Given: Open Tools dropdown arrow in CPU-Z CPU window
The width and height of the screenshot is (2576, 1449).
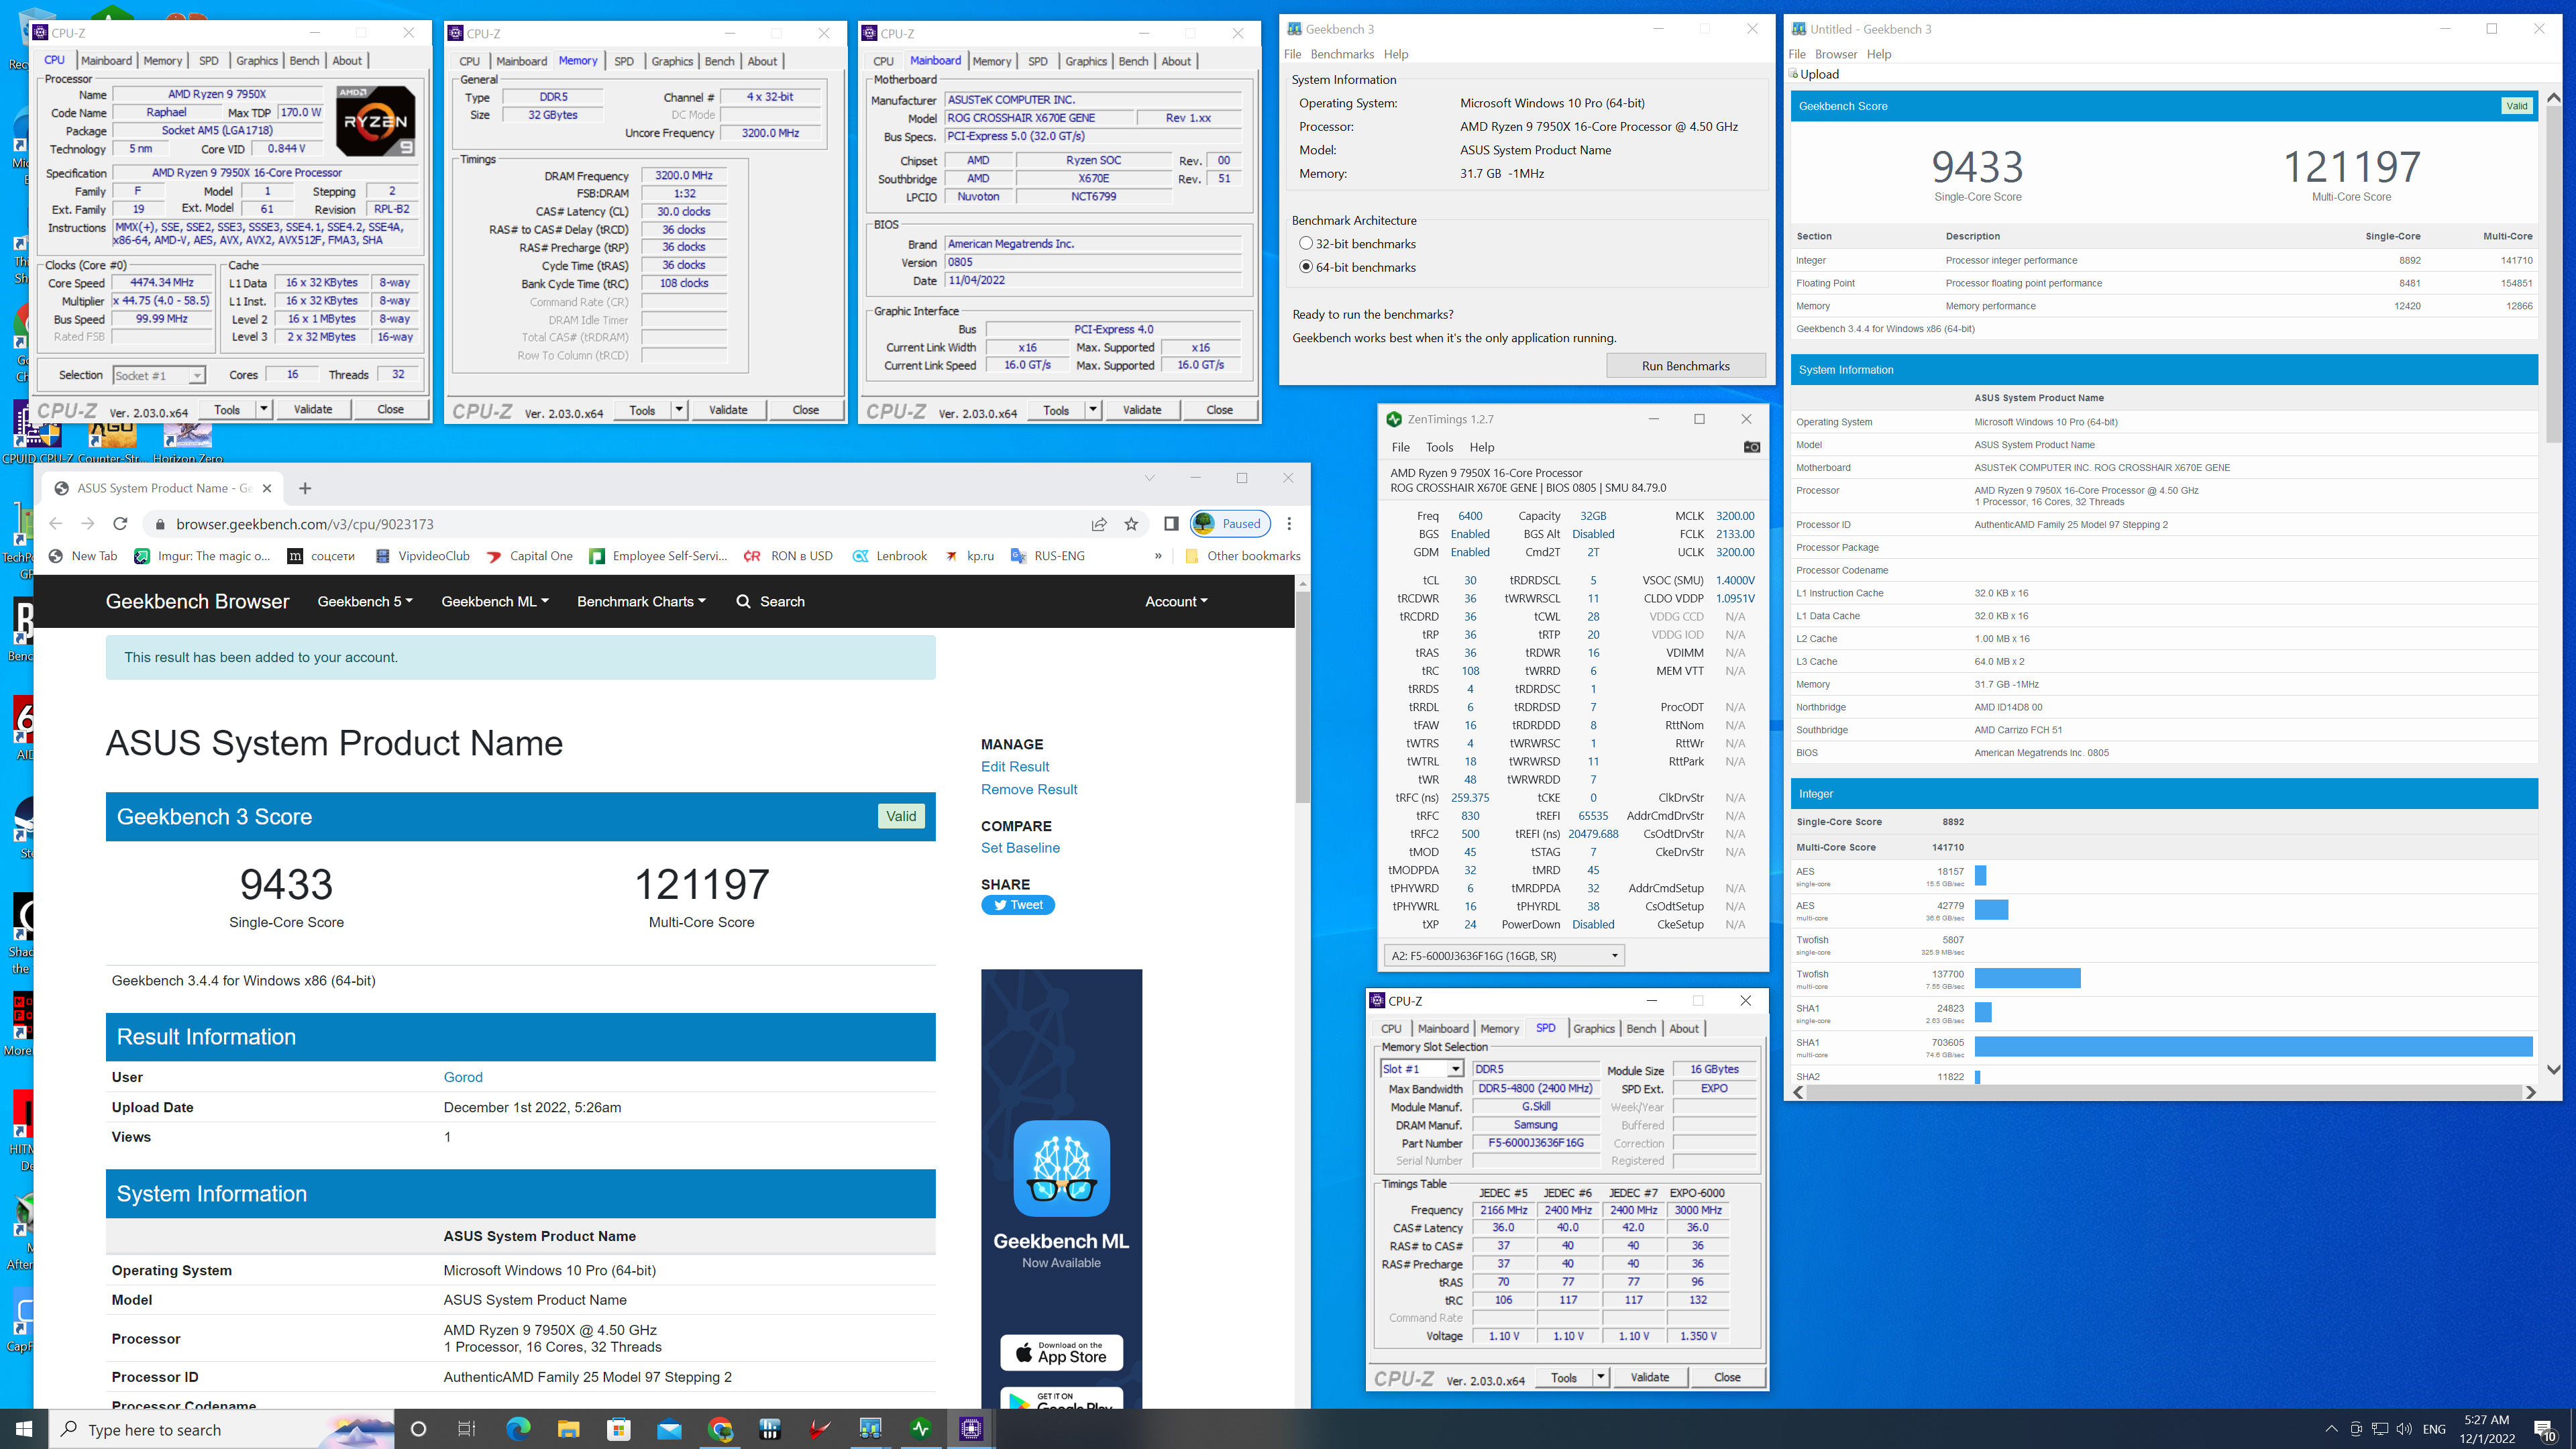Looking at the screenshot, I should tap(264, 409).
